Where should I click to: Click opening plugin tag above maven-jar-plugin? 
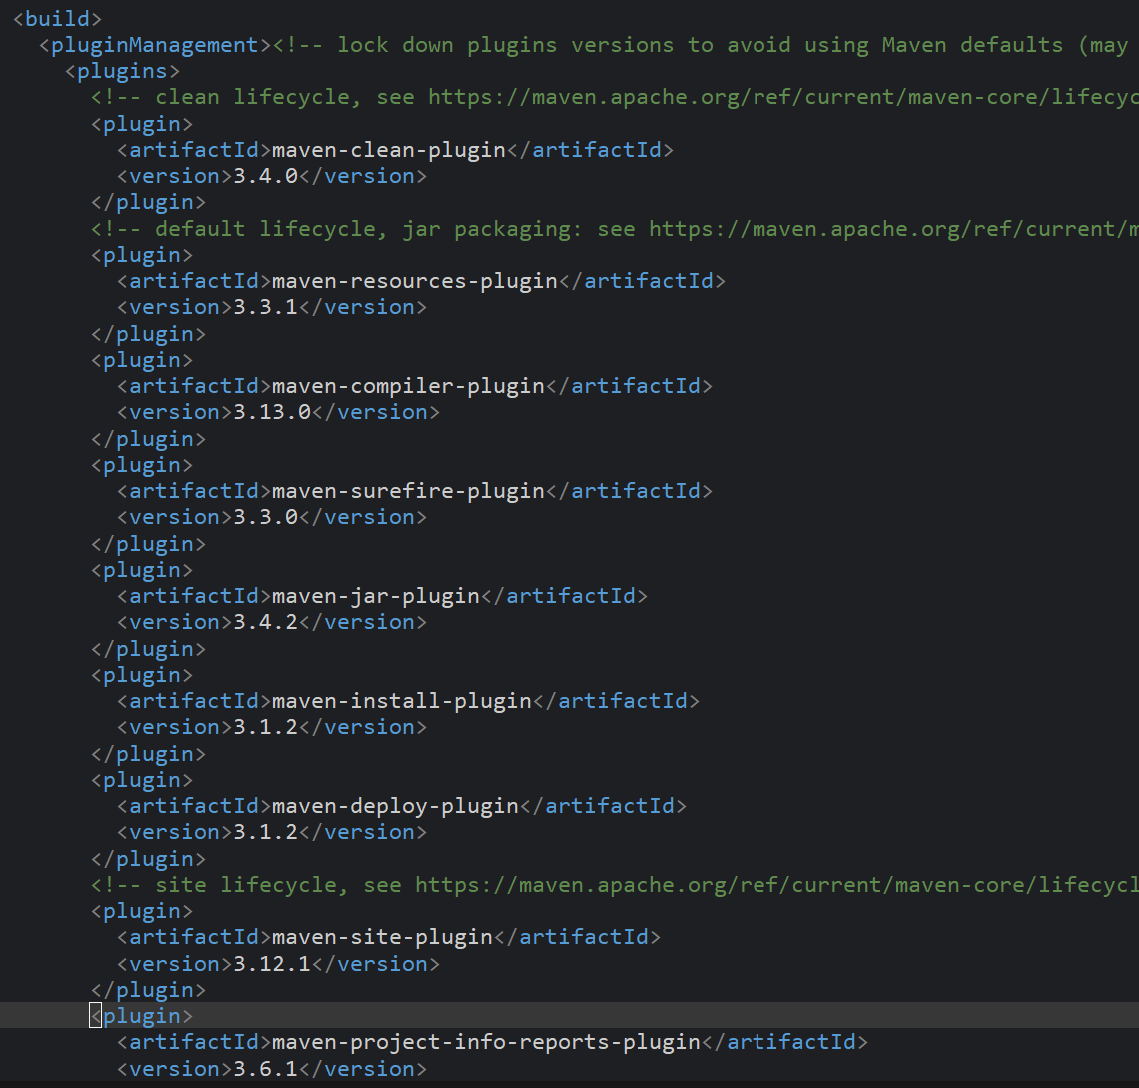[x=142, y=570]
